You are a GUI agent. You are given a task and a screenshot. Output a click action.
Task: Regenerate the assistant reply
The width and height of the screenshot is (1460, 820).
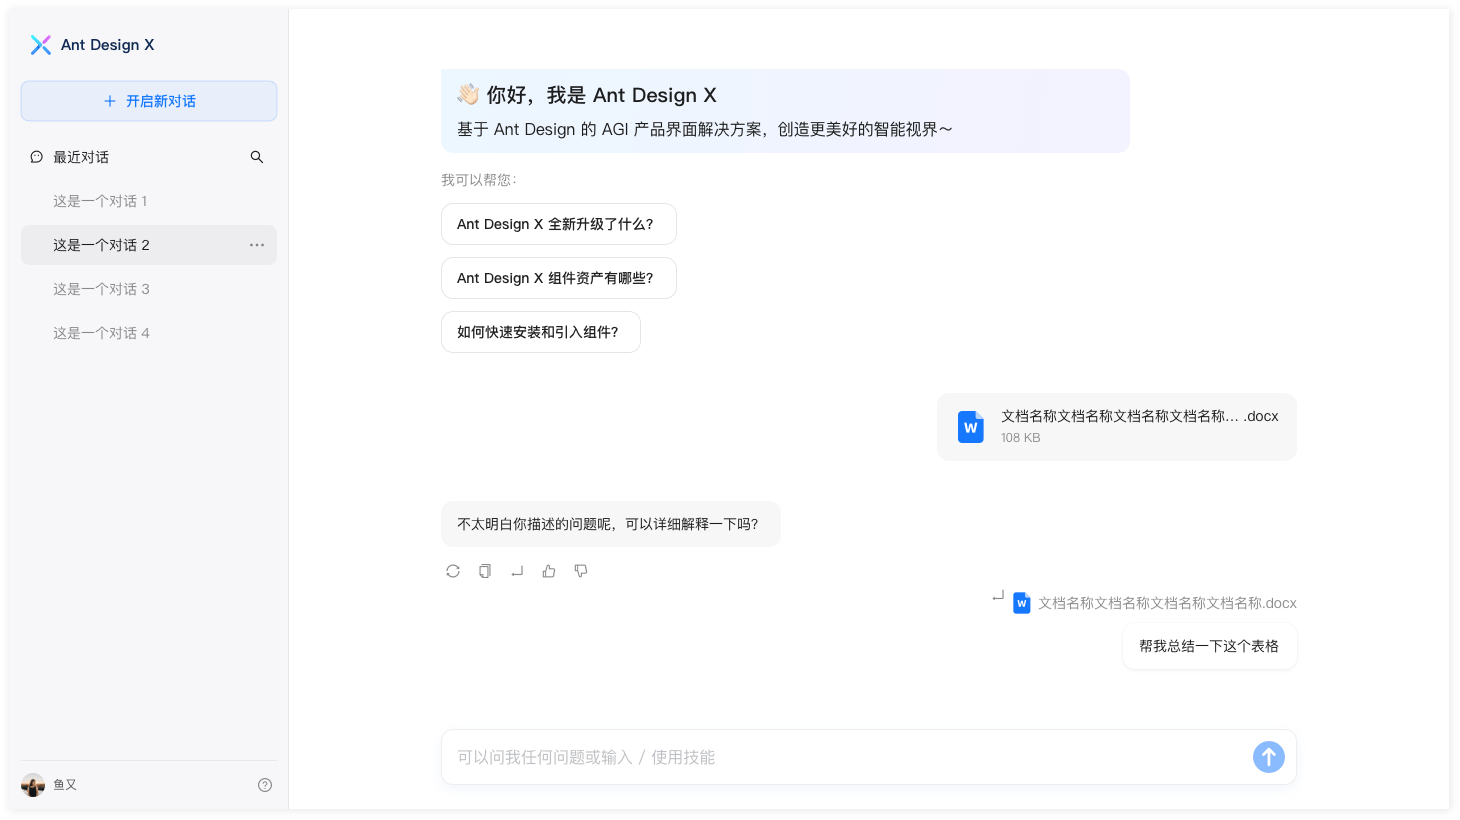click(453, 571)
